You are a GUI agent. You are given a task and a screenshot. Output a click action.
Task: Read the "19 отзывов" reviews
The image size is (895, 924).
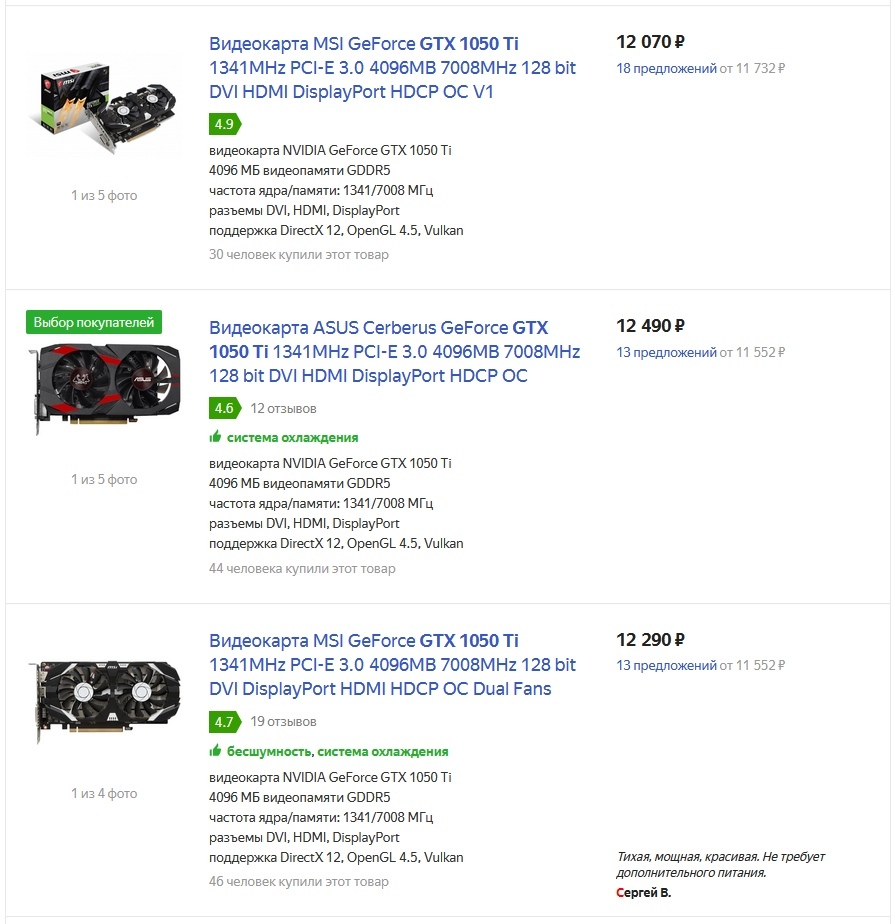click(283, 721)
